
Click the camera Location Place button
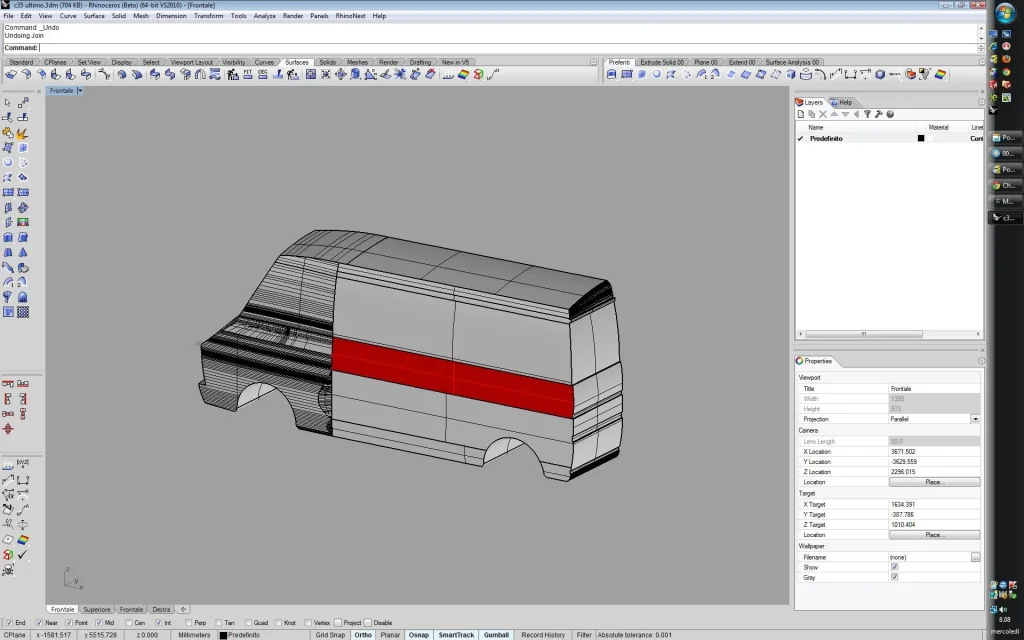[x=934, y=482]
